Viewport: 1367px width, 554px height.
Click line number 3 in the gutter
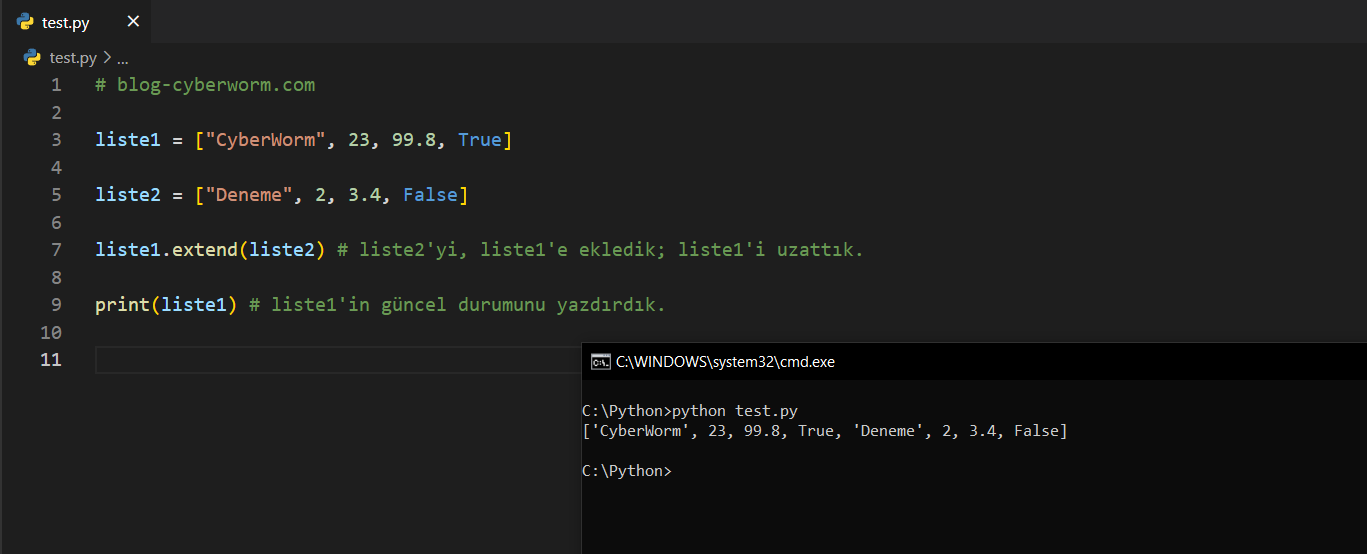click(x=56, y=140)
